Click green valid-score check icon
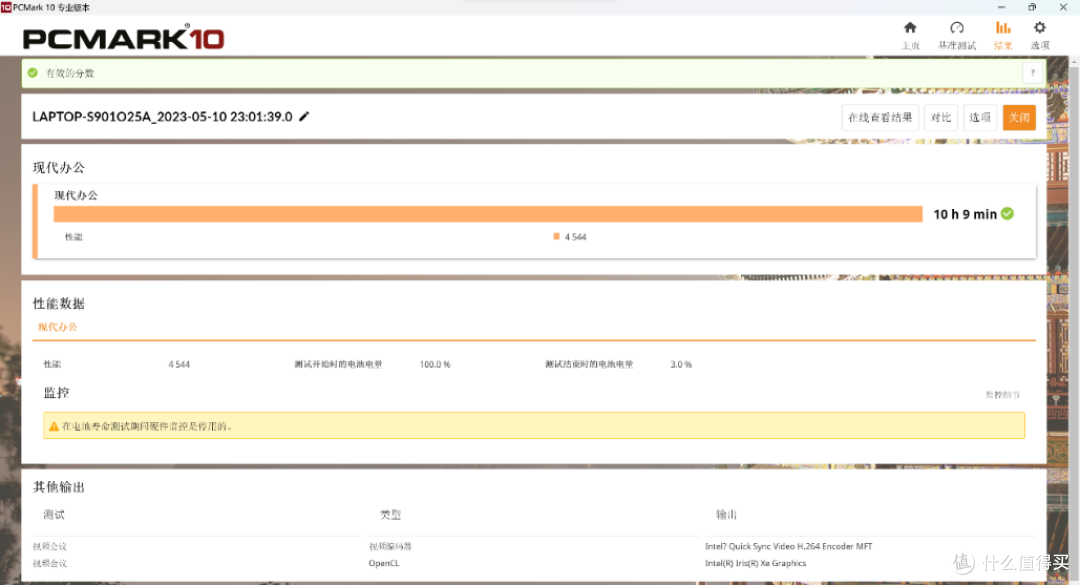 tap(32, 72)
